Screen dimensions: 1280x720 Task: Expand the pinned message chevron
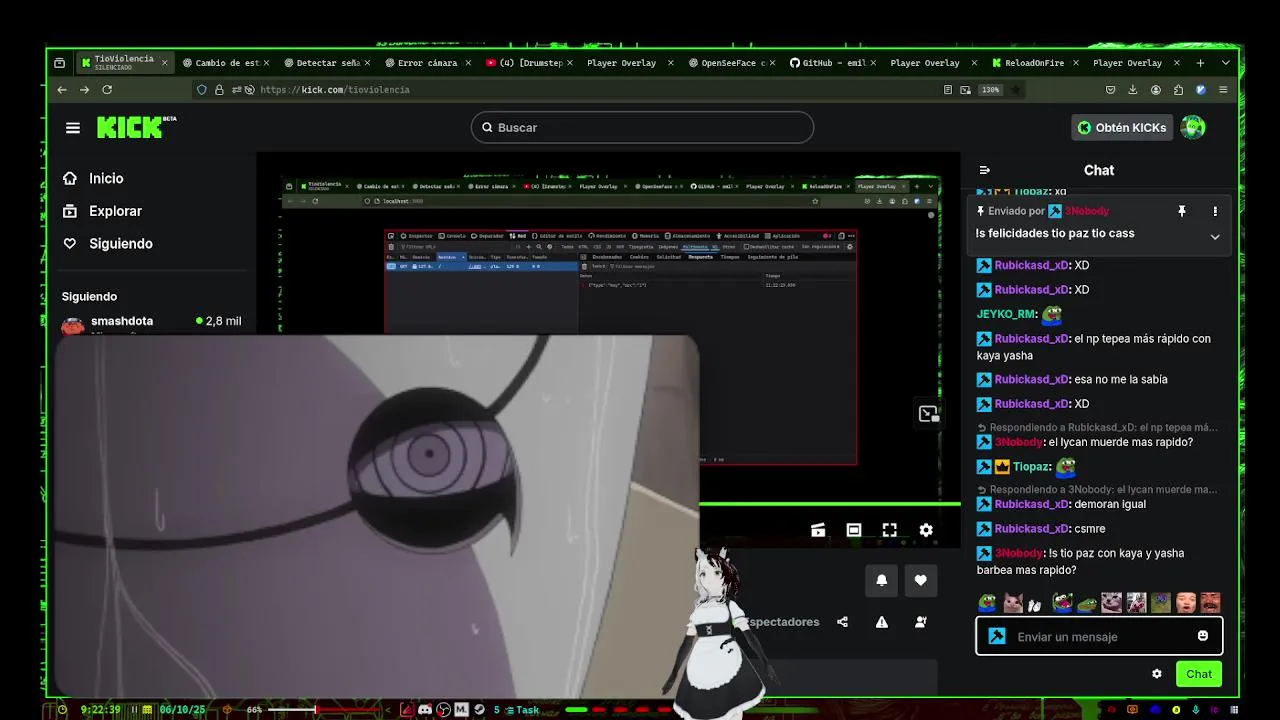(x=1215, y=237)
